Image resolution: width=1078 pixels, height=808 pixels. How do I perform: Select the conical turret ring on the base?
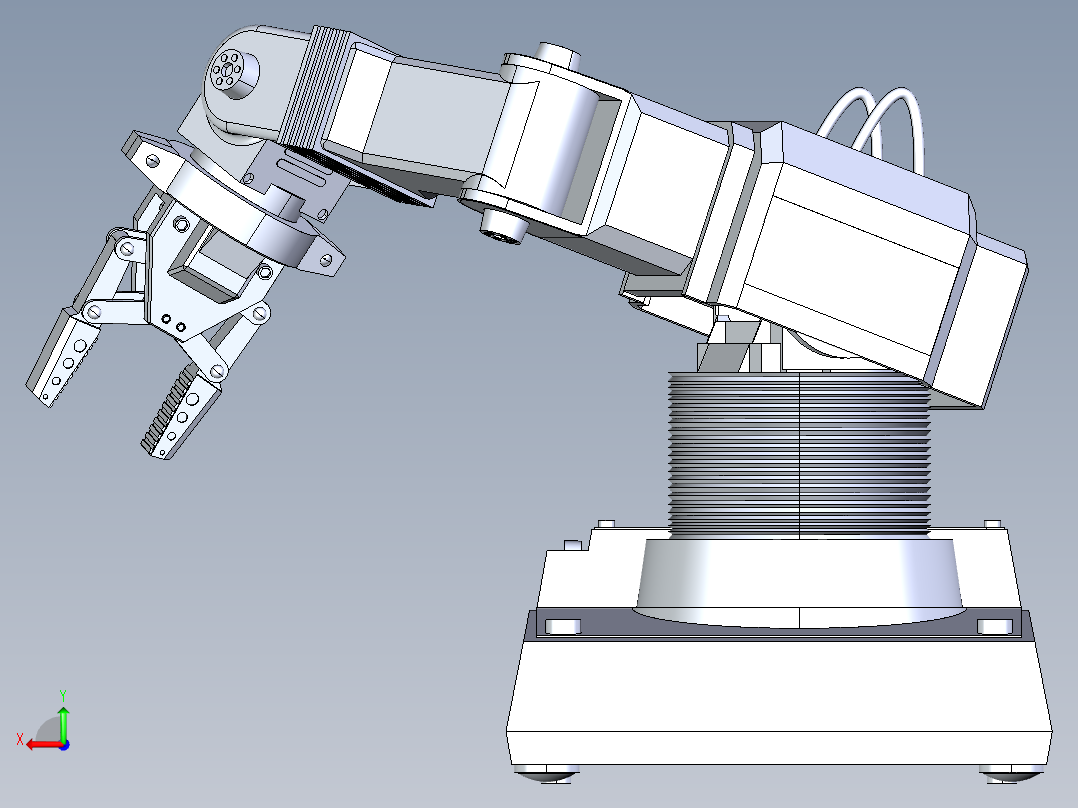(799, 583)
